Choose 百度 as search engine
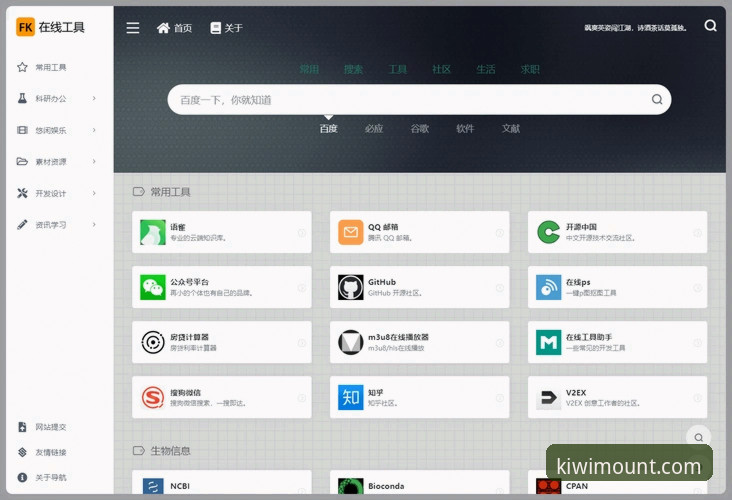 point(328,128)
